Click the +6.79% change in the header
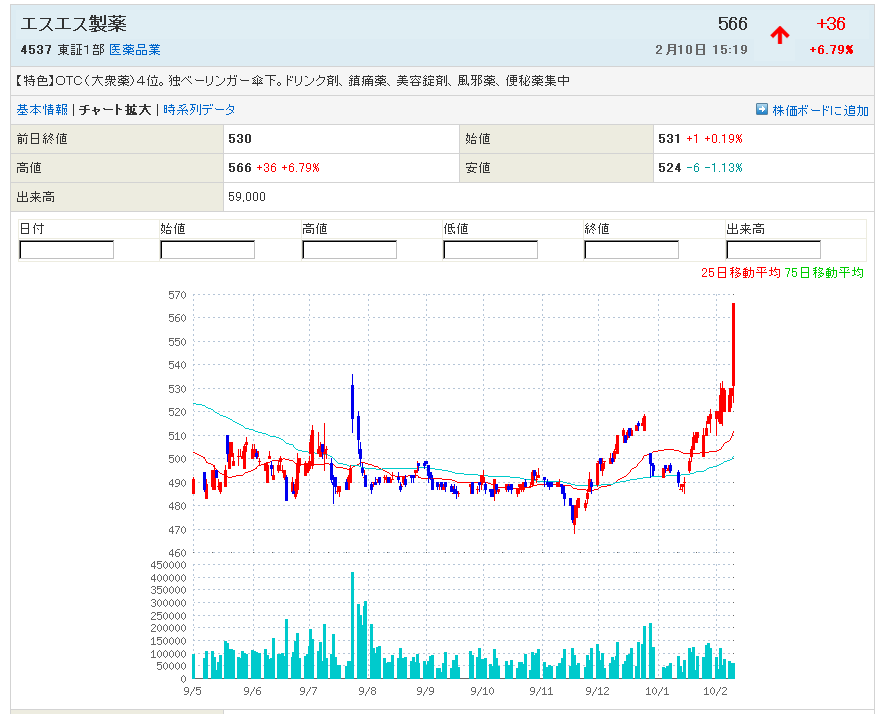The width and height of the screenshot is (884, 714). (x=832, y=50)
